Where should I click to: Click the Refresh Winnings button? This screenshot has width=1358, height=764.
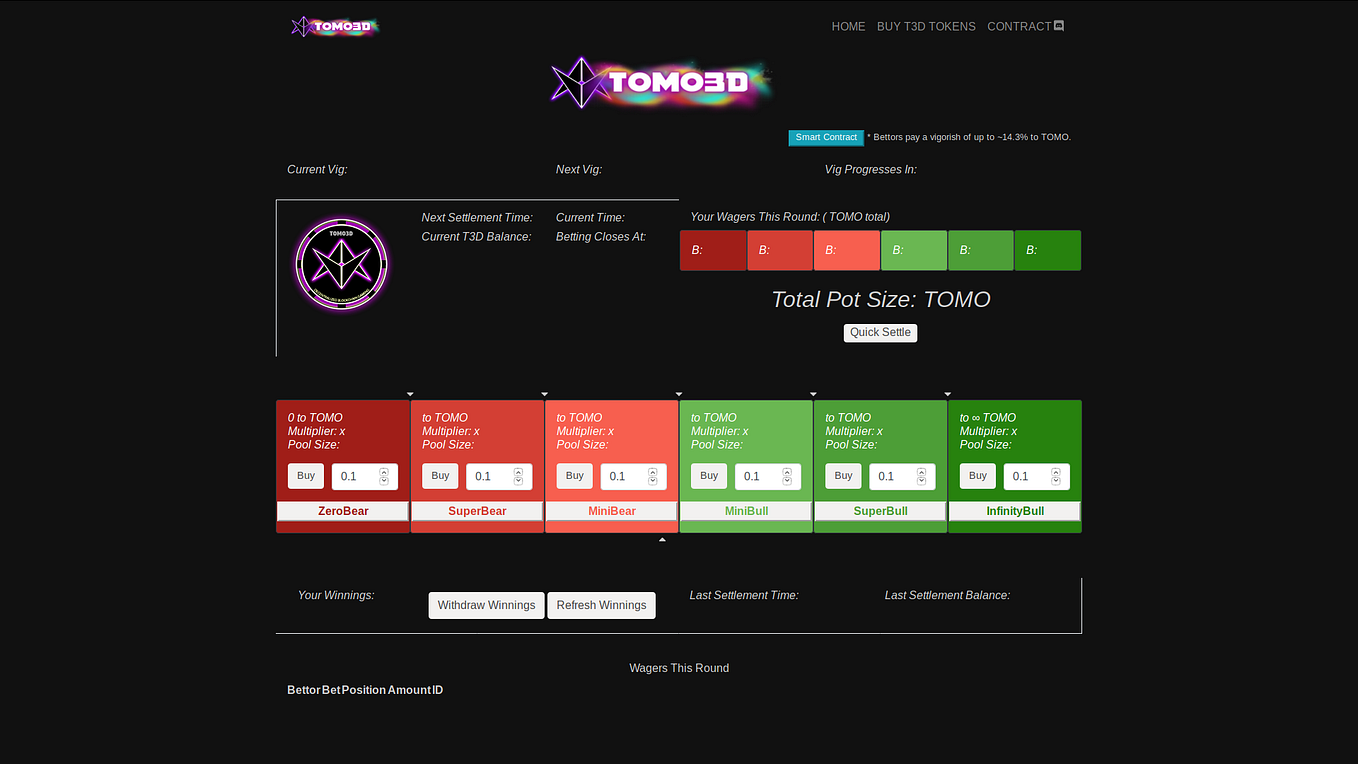click(x=601, y=605)
